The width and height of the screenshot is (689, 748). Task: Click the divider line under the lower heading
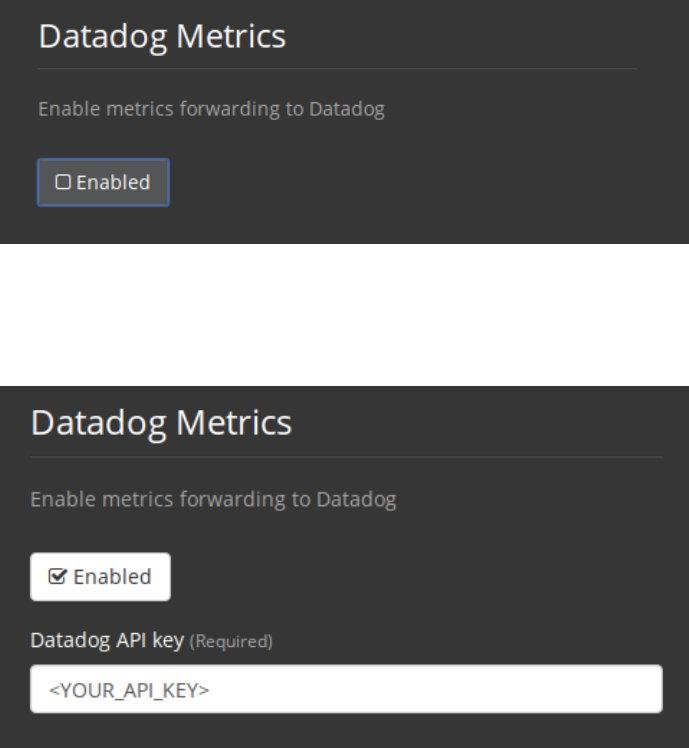point(346,457)
